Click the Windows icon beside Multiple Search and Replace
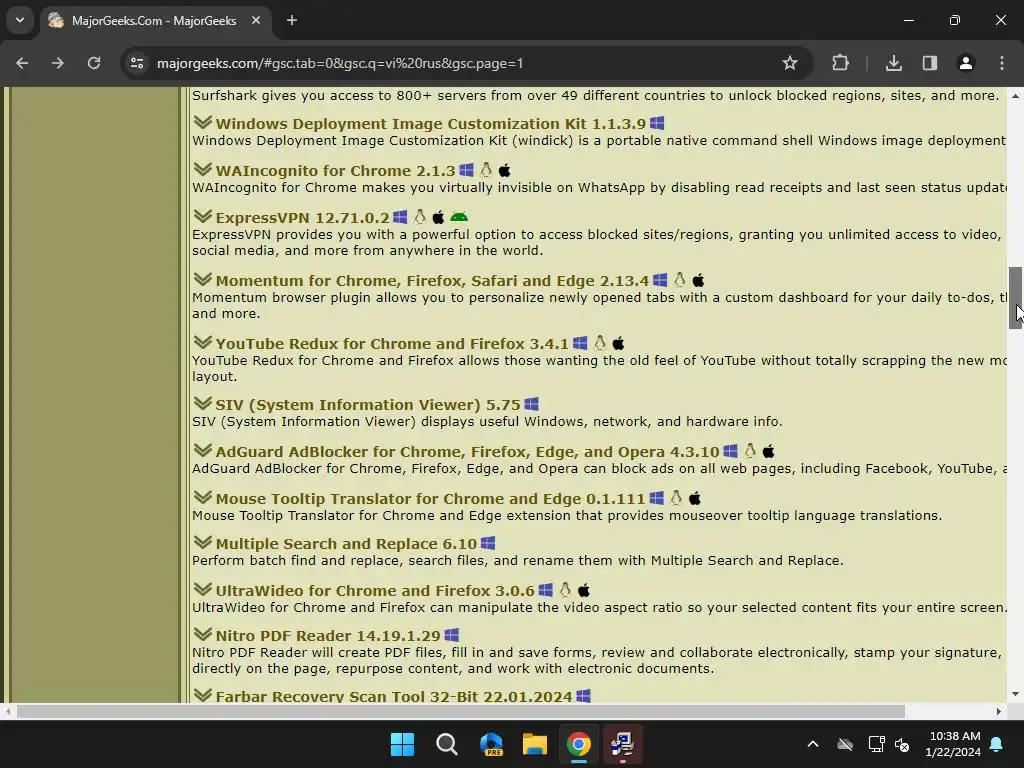 click(488, 543)
